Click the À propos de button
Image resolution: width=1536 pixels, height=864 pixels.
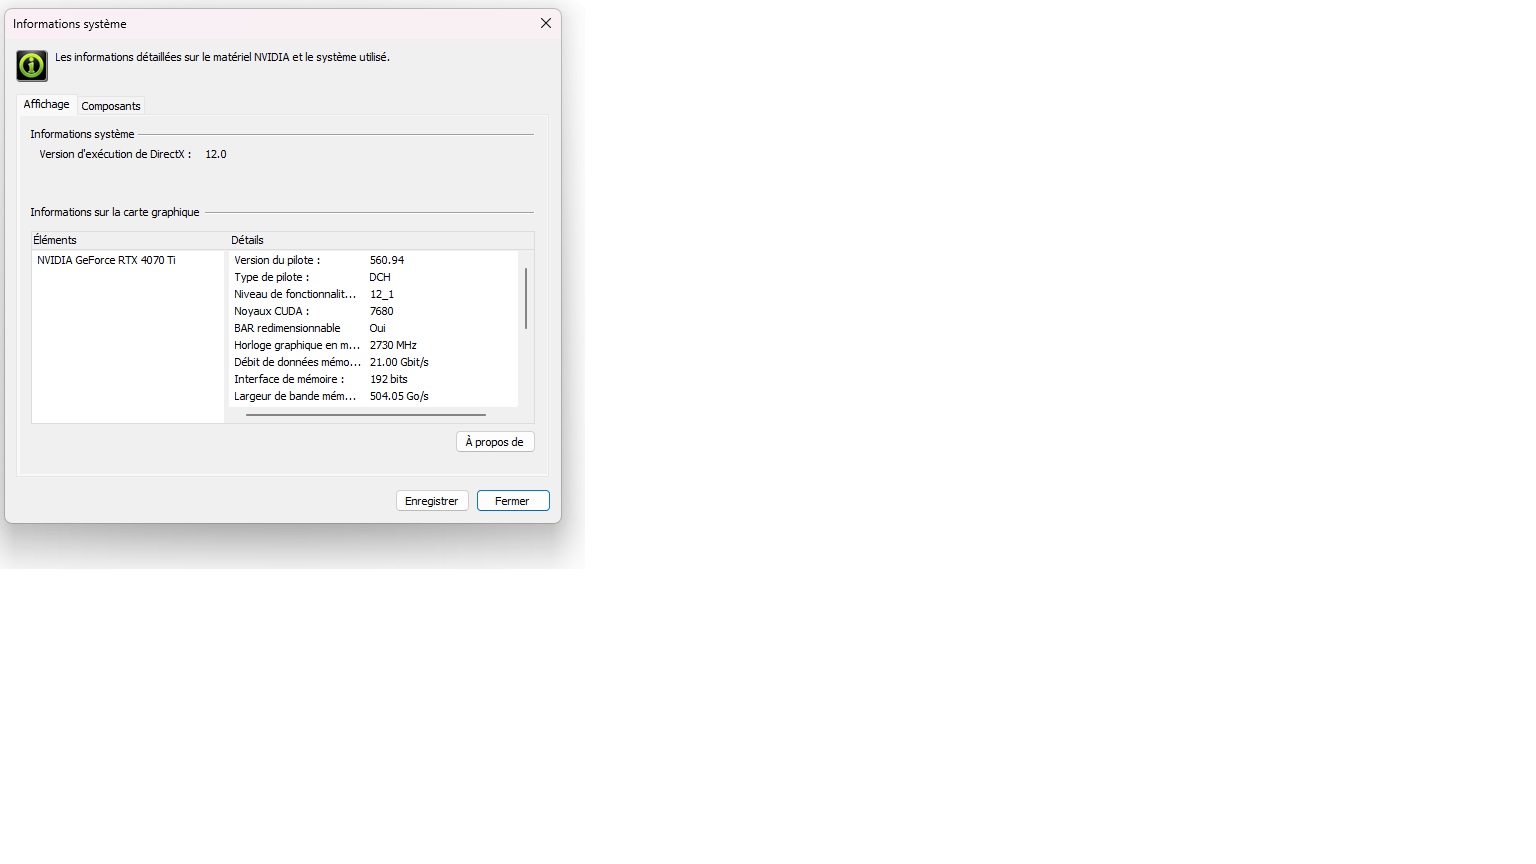click(495, 442)
